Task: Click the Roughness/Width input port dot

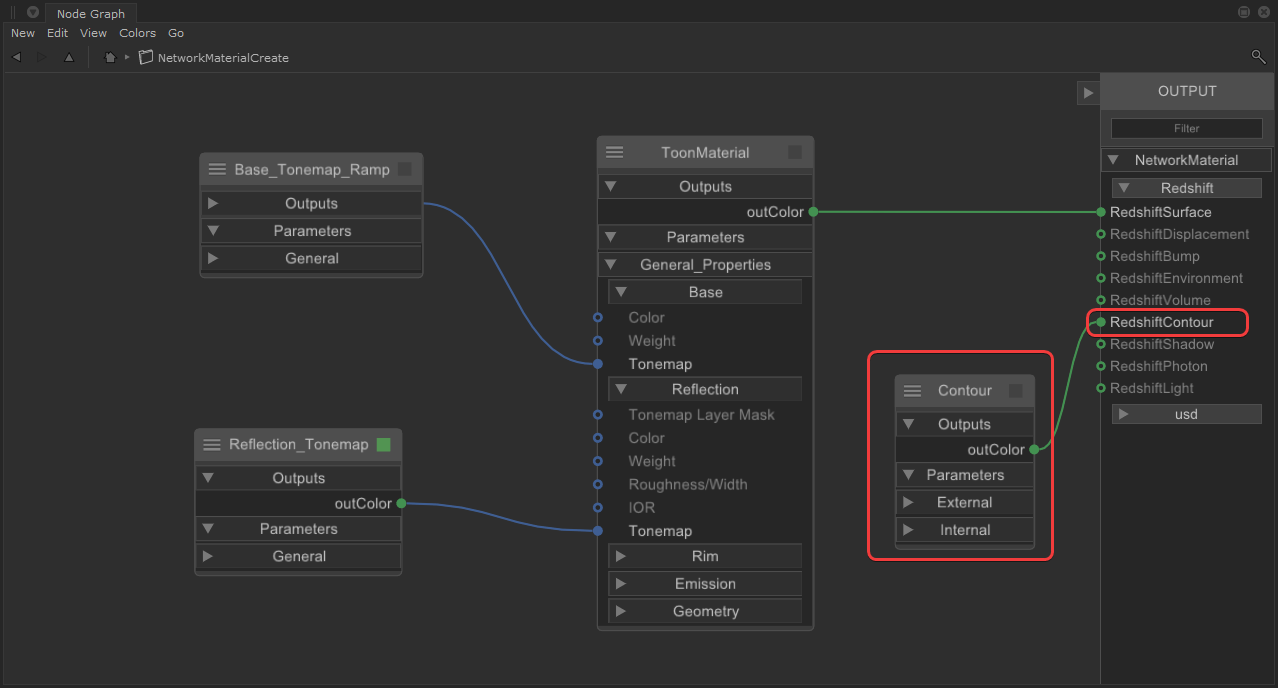Action: click(598, 485)
